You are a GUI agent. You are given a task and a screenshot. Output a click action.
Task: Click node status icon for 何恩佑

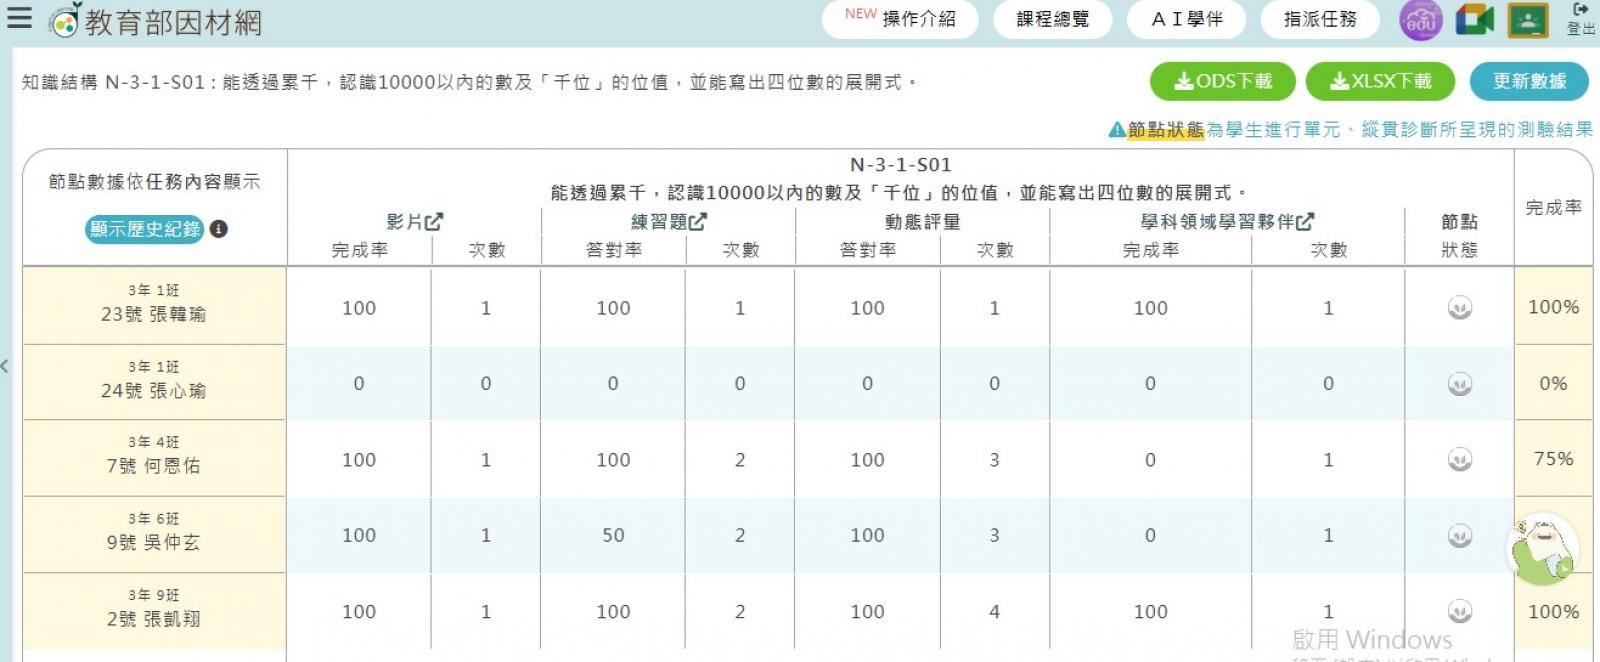[x=1459, y=460]
